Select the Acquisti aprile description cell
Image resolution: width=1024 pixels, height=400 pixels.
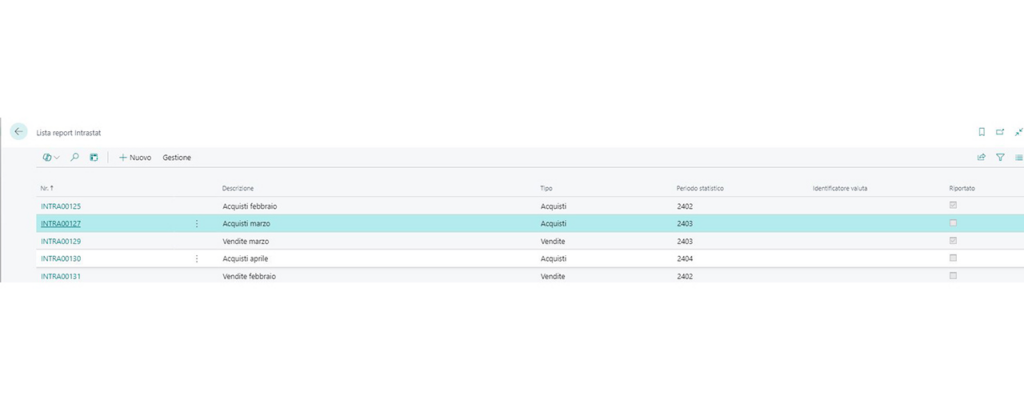pos(246,259)
